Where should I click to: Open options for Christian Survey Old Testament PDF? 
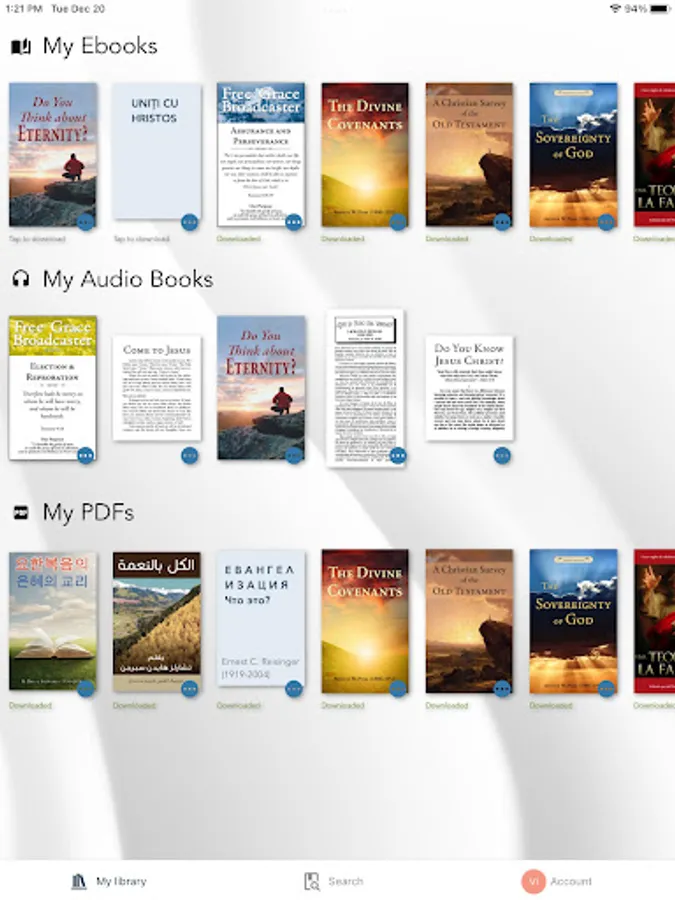point(502,688)
